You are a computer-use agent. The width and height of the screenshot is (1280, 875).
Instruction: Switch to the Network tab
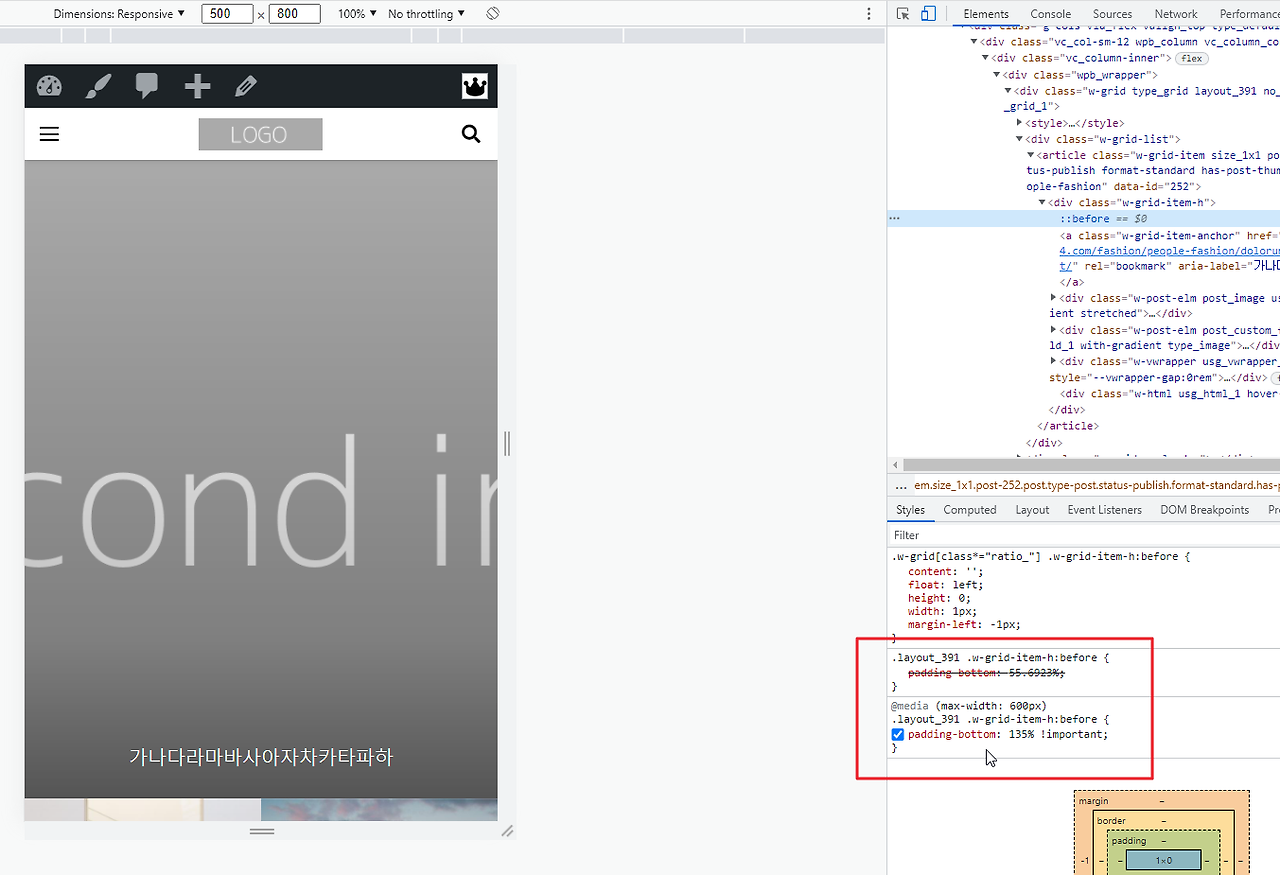pyautogui.click(x=1176, y=14)
